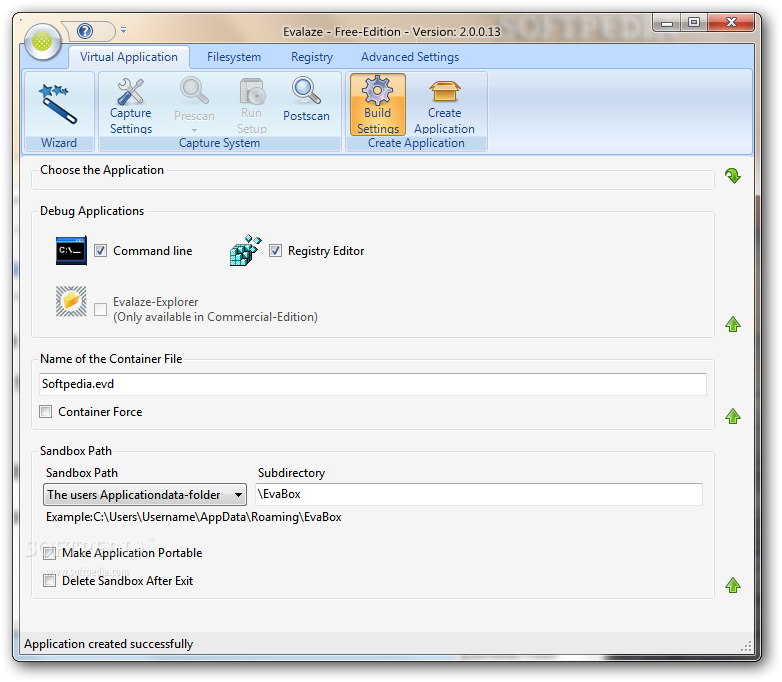Switch to the Virtual Application tab
782x682 pixels.
coord(129,57)
